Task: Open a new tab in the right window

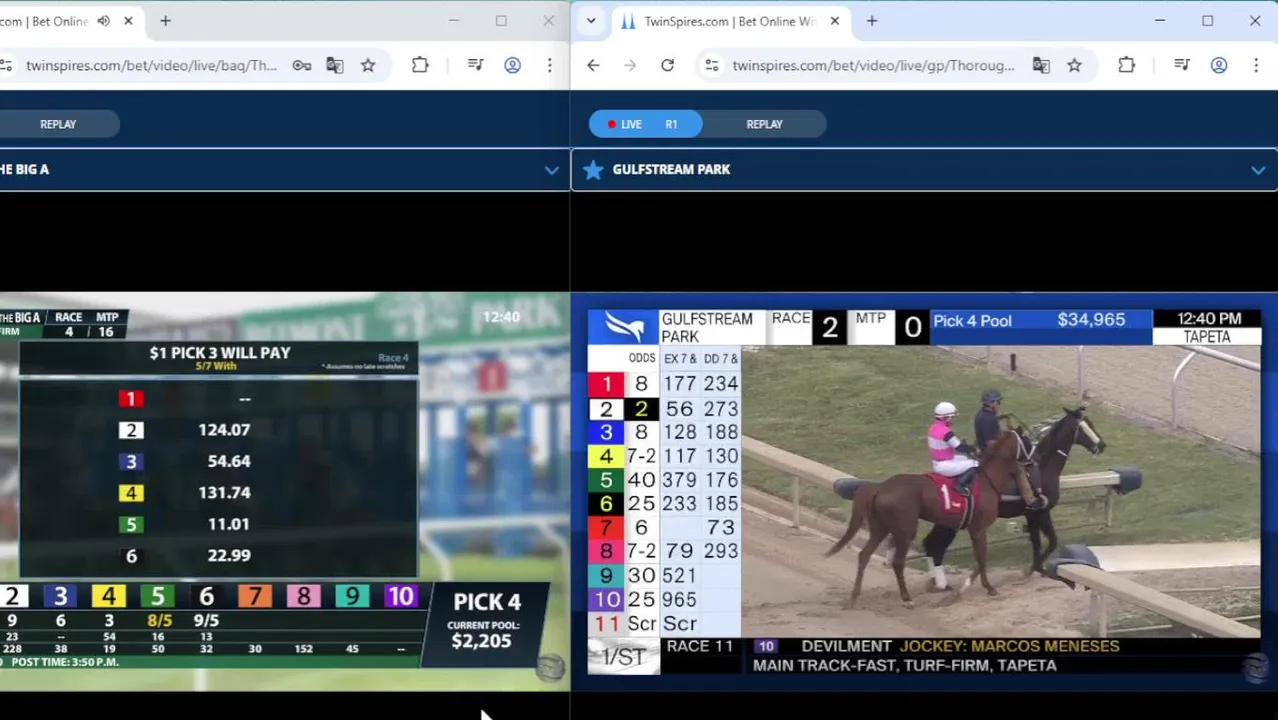Action: pos(872,21)
